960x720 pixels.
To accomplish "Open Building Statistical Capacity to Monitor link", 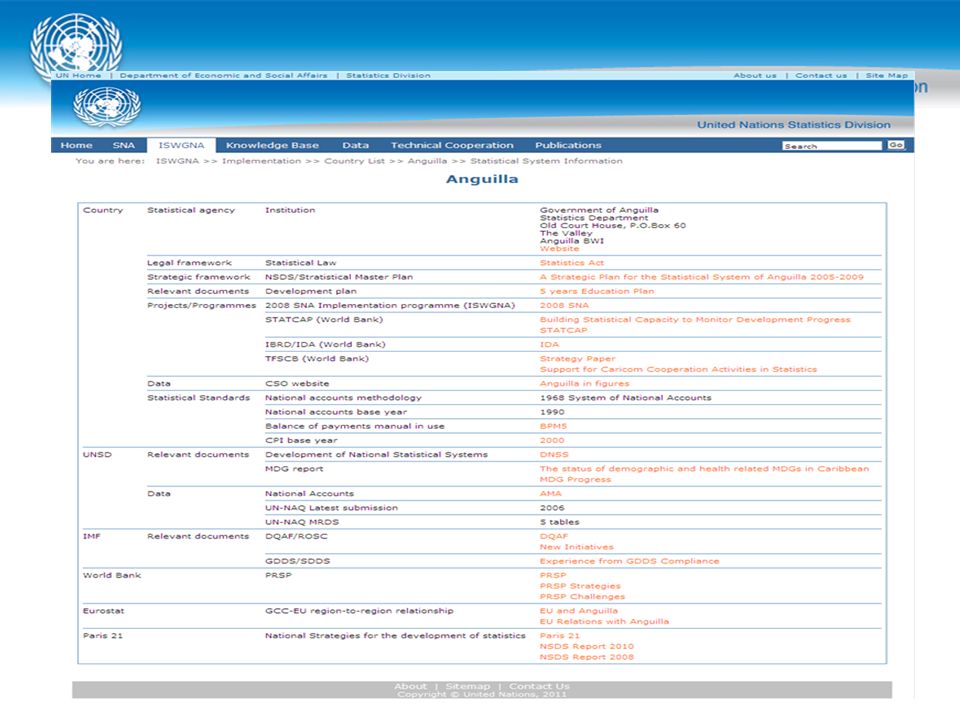I will click(x=695, y=320).
